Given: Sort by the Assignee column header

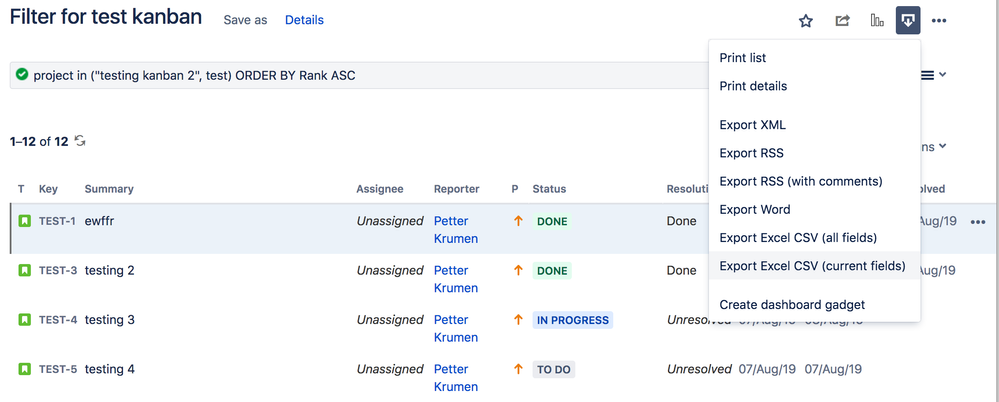Looking at the screenshot, I should click(x=380, y=189).
